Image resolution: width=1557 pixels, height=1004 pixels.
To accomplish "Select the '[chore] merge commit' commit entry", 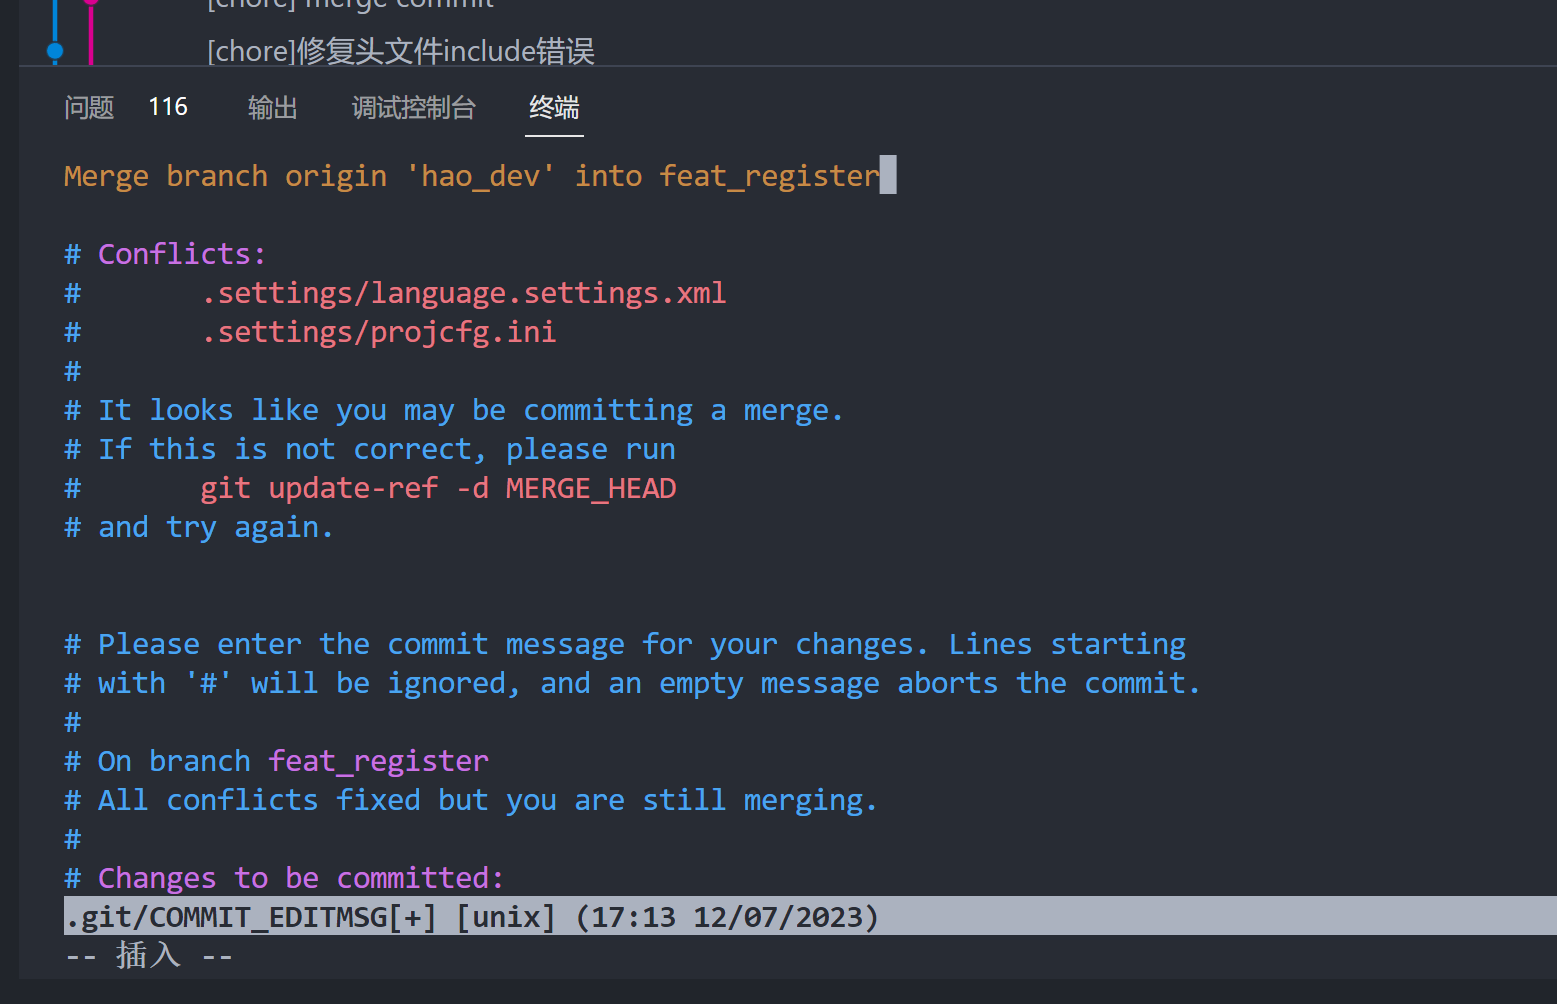I will pos(349,6).
